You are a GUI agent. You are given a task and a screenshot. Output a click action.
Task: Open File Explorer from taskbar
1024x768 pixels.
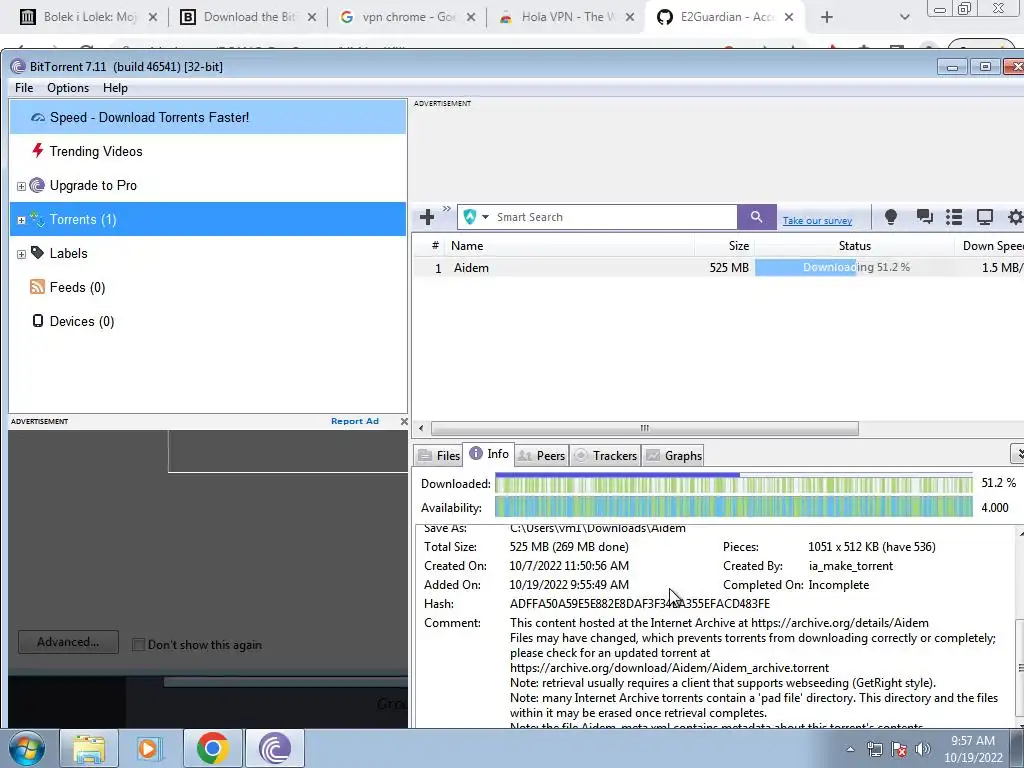click(x=88, y=748)
